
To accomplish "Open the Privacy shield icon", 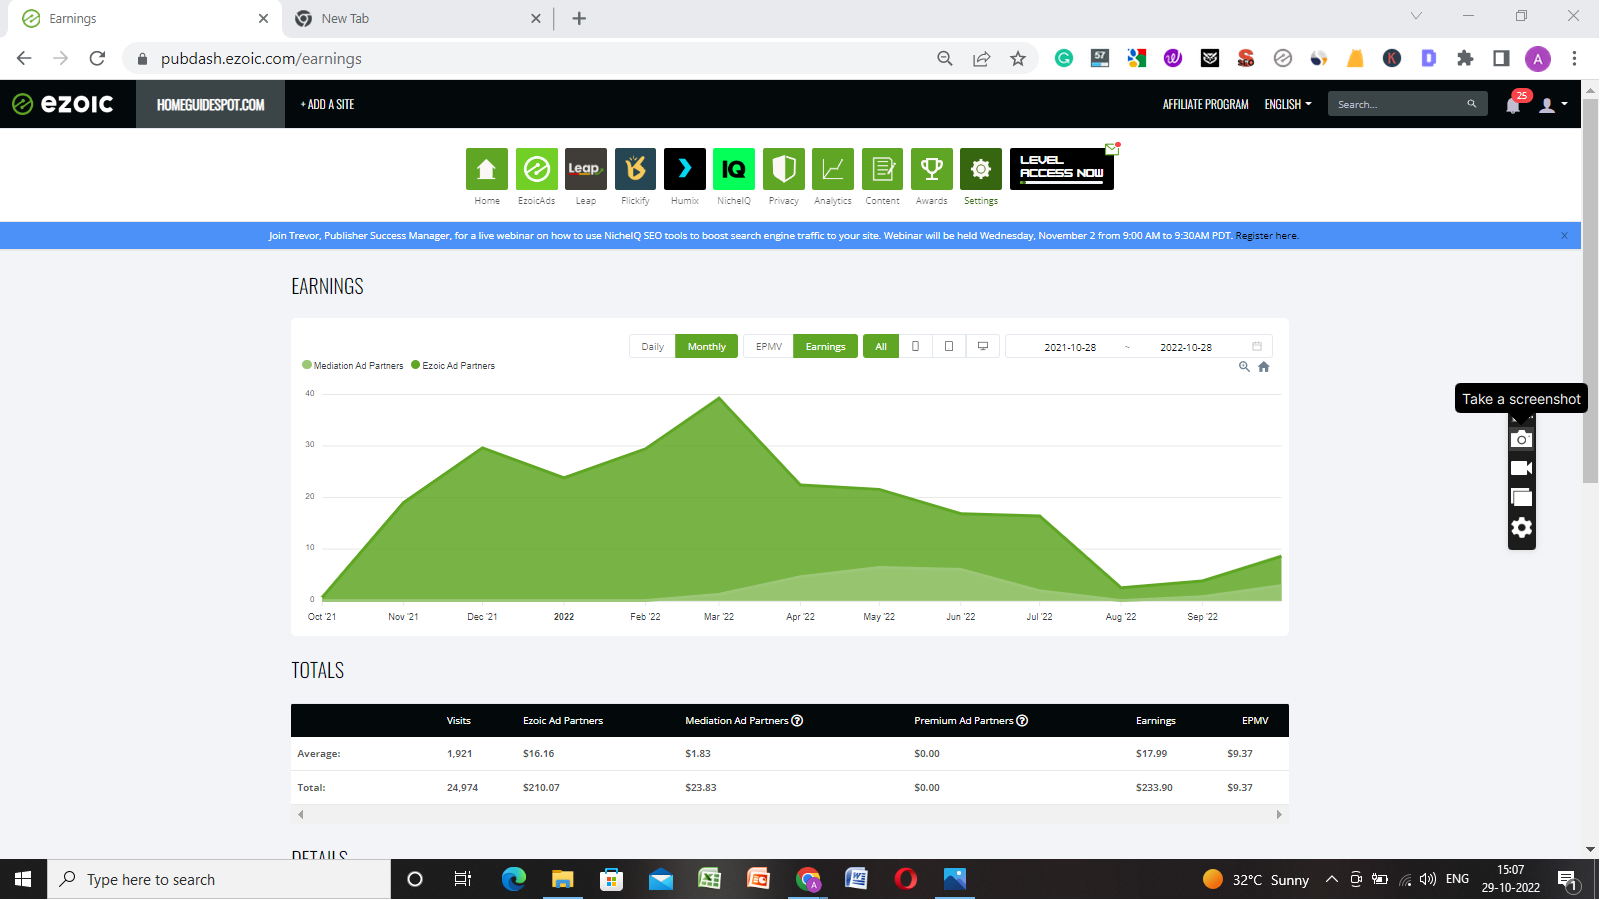I will (x=784, y=169).
